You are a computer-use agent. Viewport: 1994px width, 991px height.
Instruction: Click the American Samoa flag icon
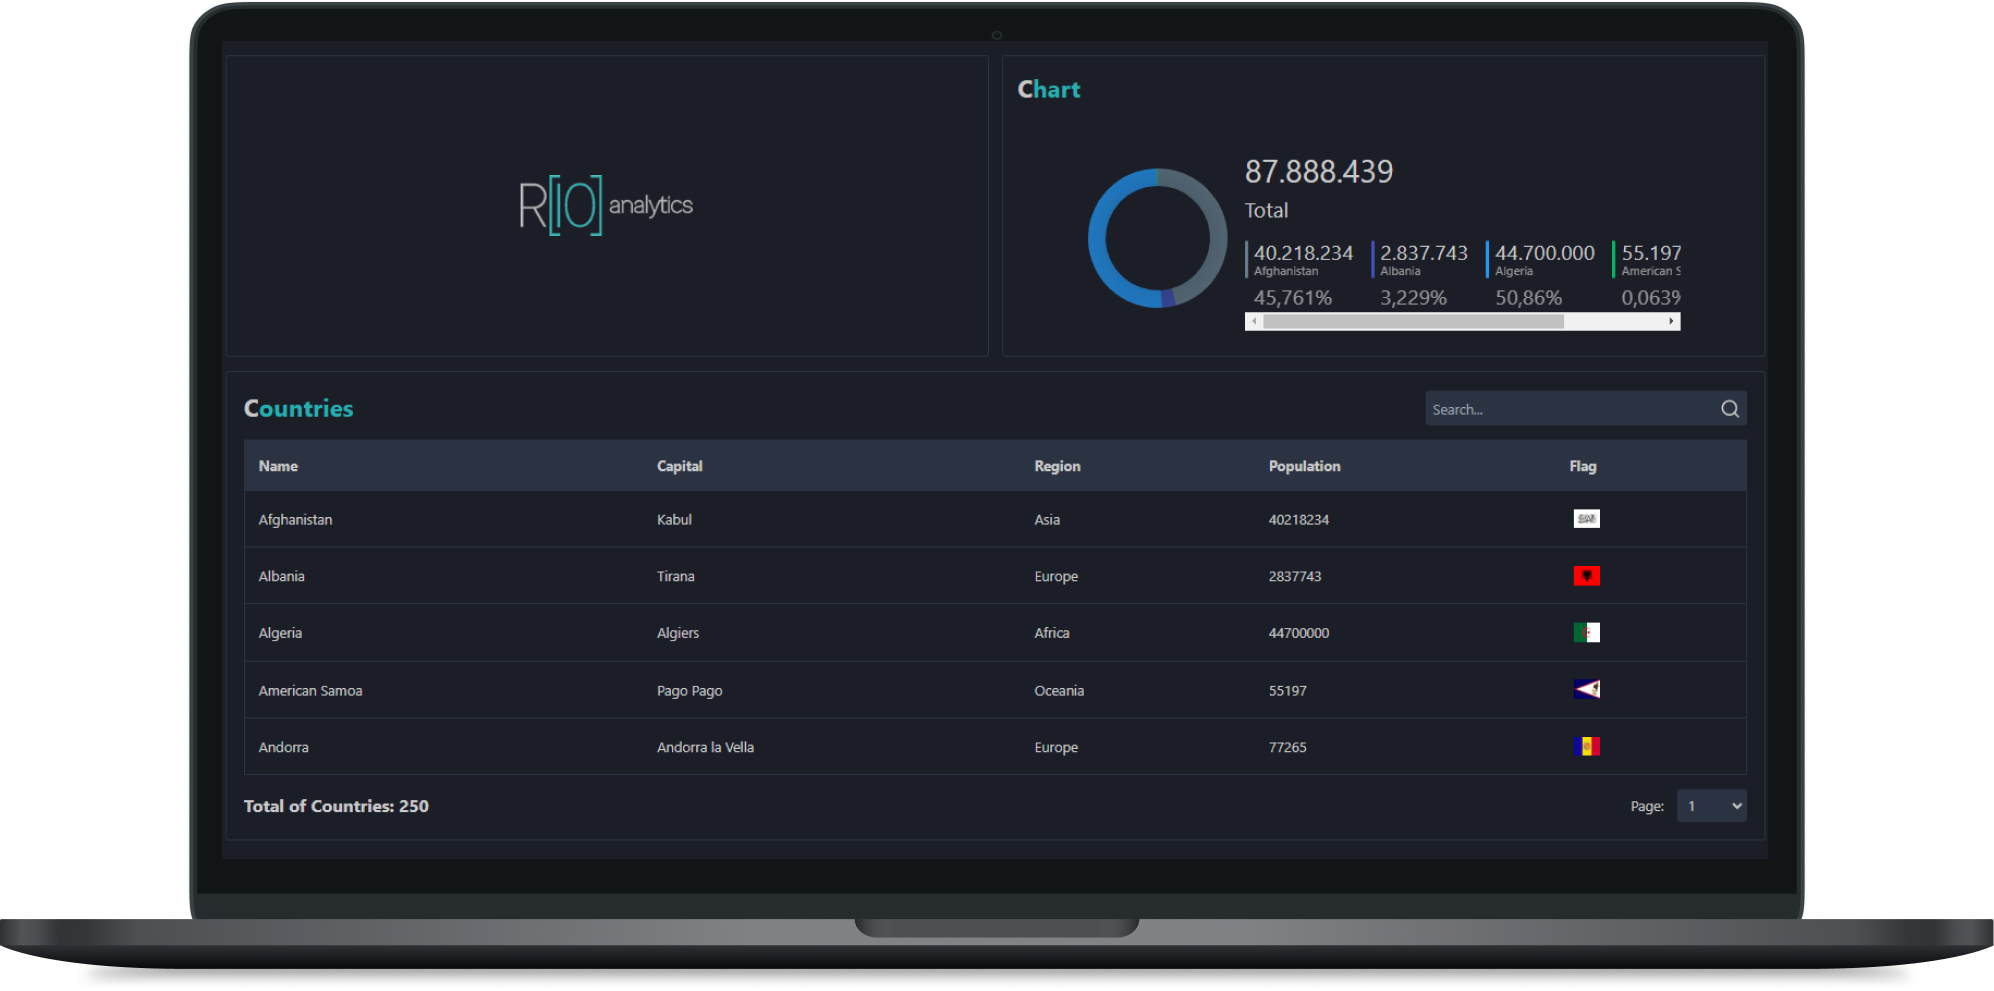pos(1586,690)
